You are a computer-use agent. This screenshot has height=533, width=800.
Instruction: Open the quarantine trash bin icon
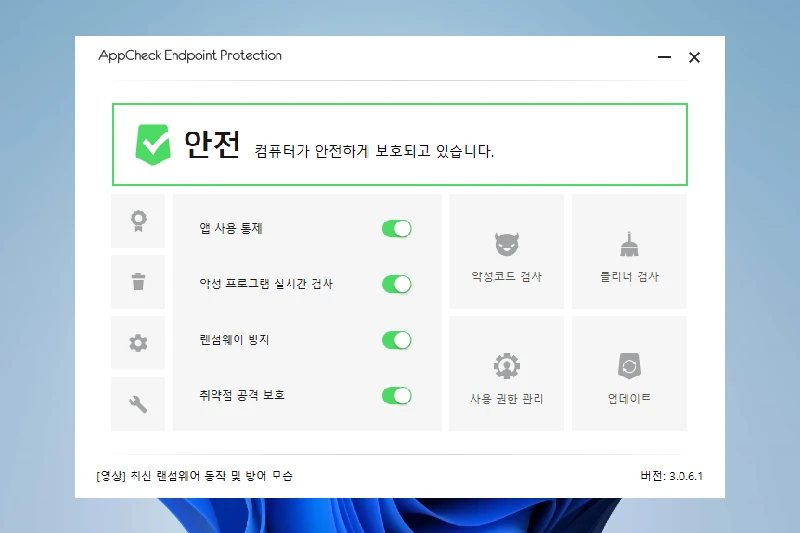point(138,282)
